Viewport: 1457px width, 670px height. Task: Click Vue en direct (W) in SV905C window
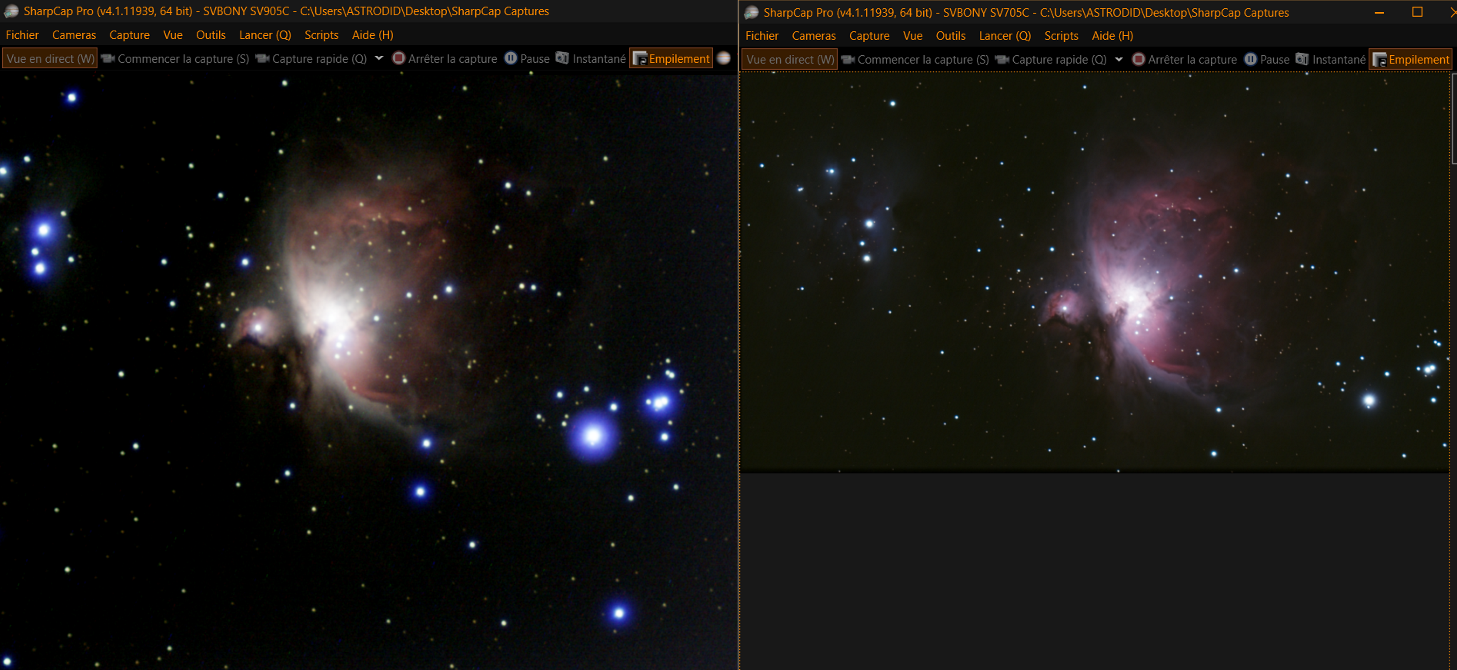pyautogui.click(x=50, y=59)
